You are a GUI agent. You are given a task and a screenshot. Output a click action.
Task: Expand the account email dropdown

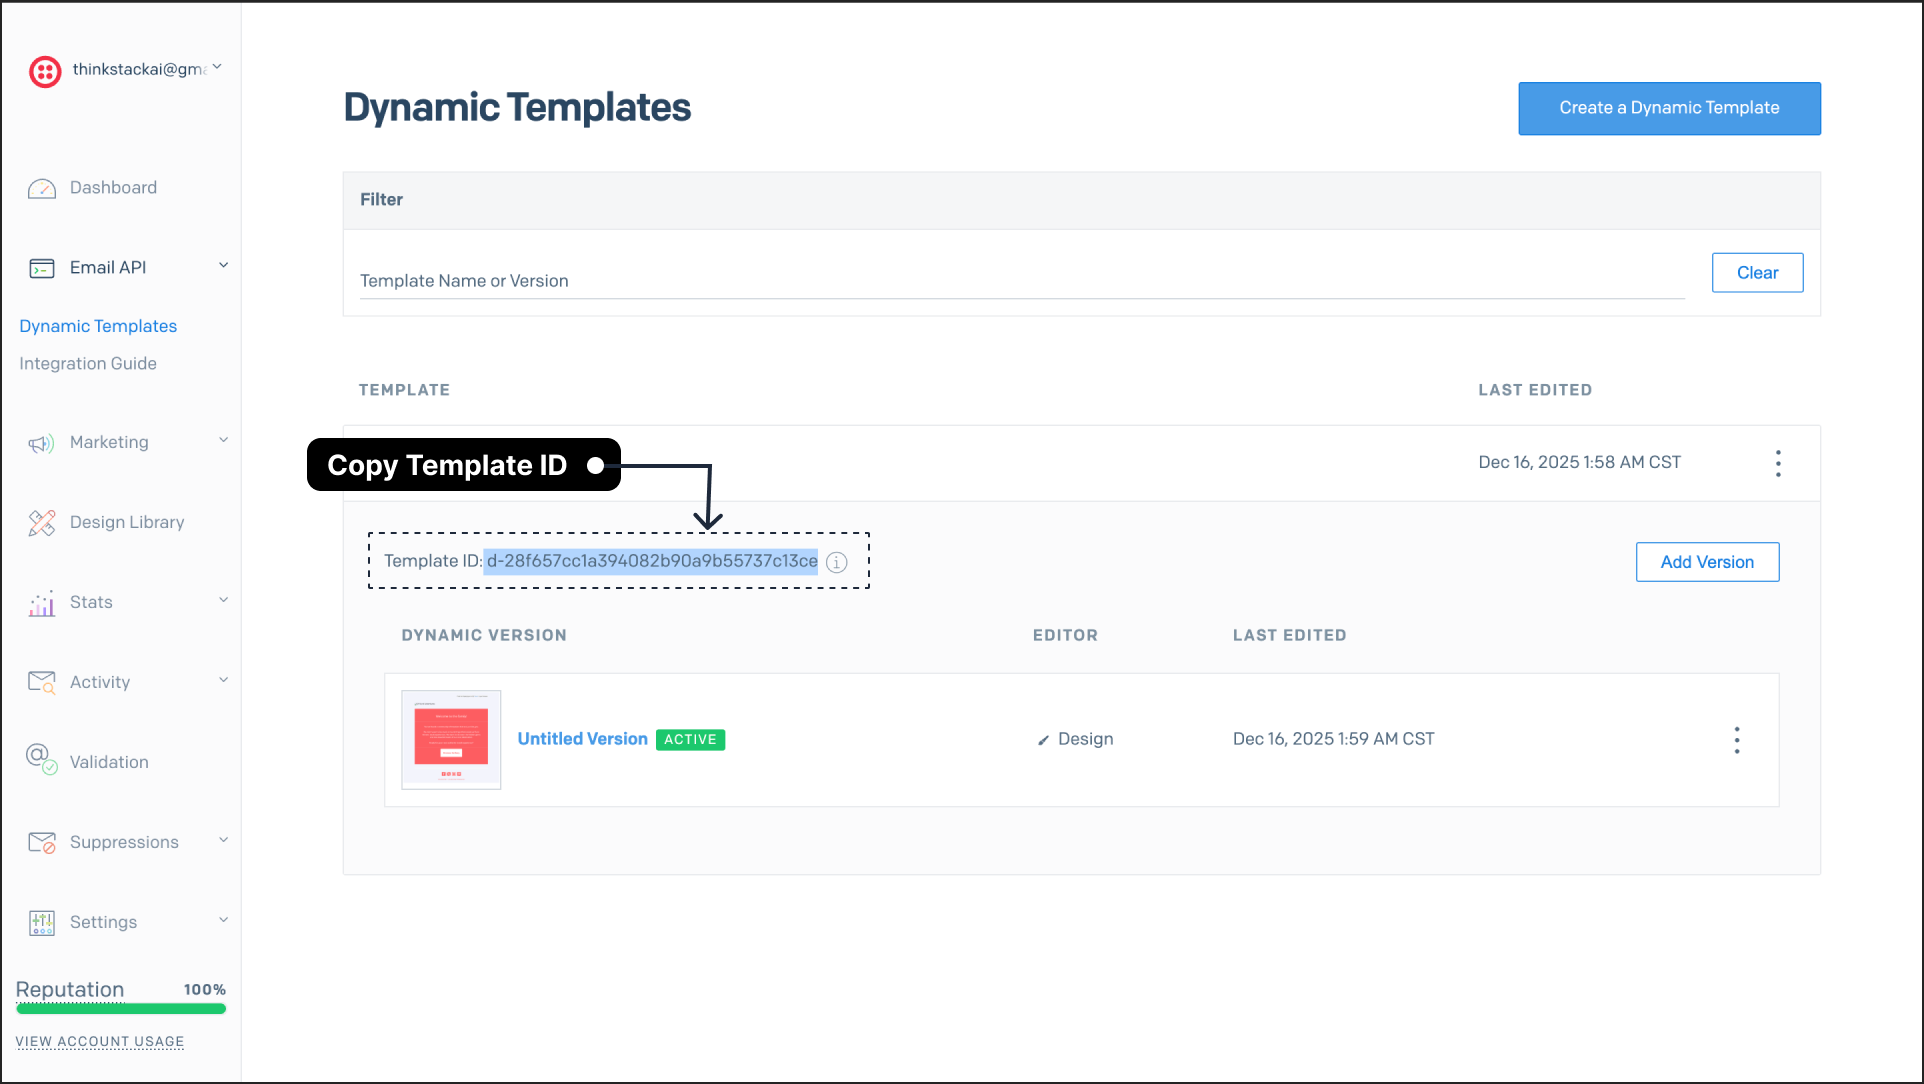[x=217, y=66]
